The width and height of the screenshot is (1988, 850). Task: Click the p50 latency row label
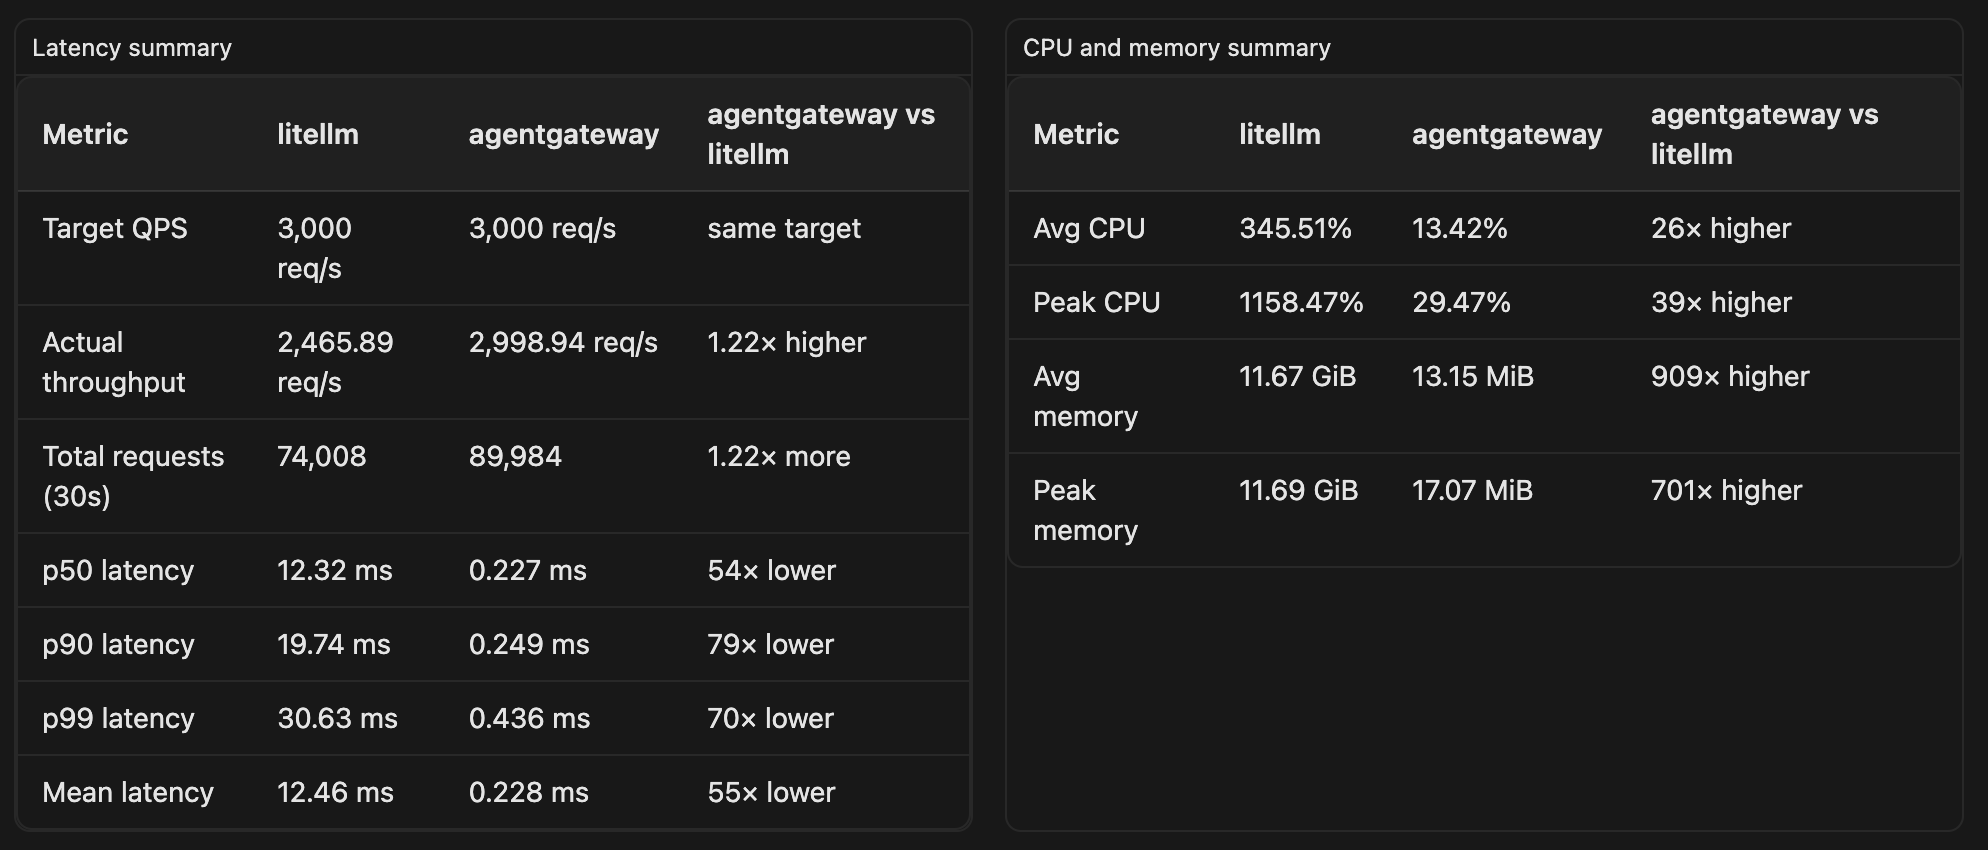(118, 570)
